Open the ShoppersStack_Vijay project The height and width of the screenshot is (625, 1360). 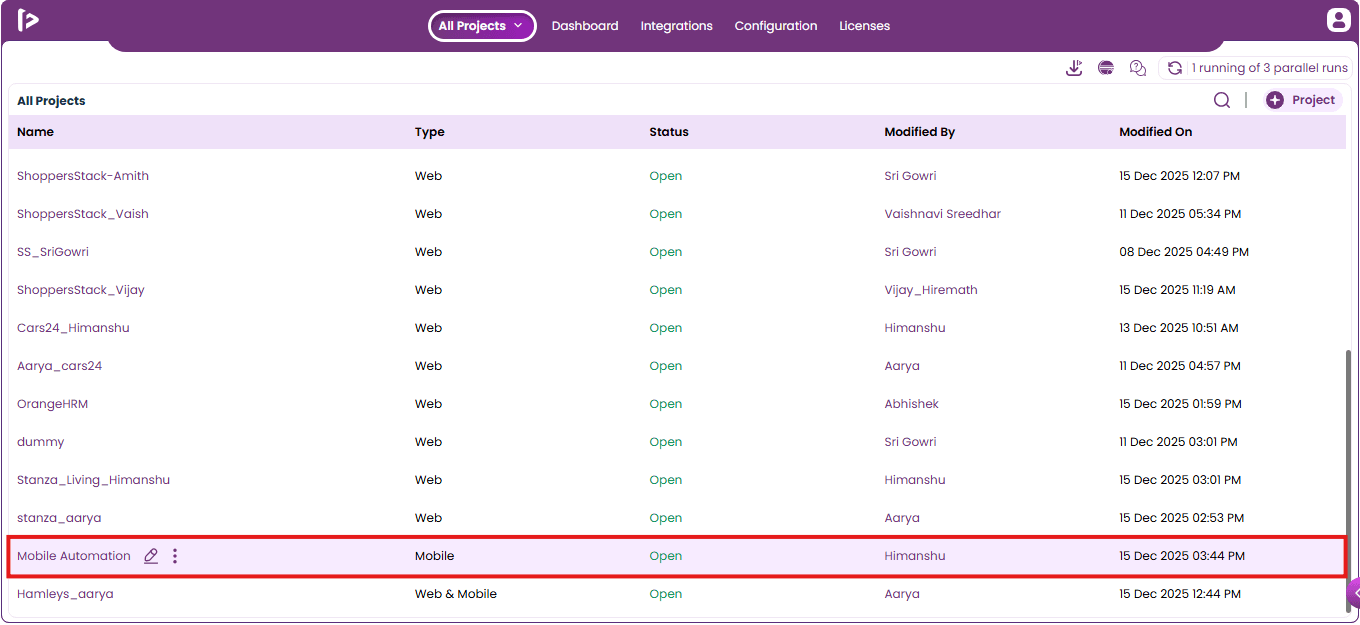click(x=81, y=290)
